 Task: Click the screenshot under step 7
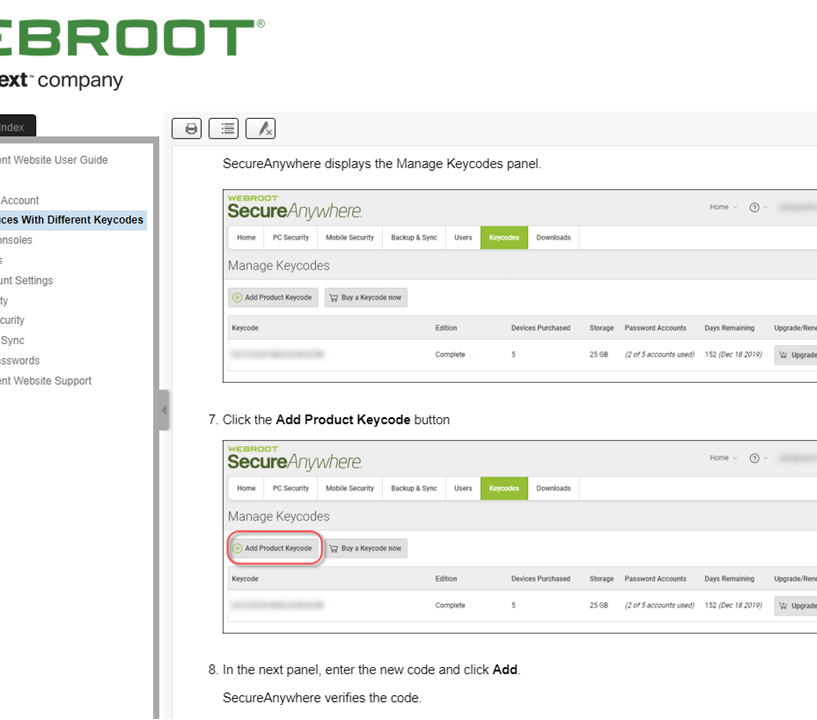coord(519,537)
